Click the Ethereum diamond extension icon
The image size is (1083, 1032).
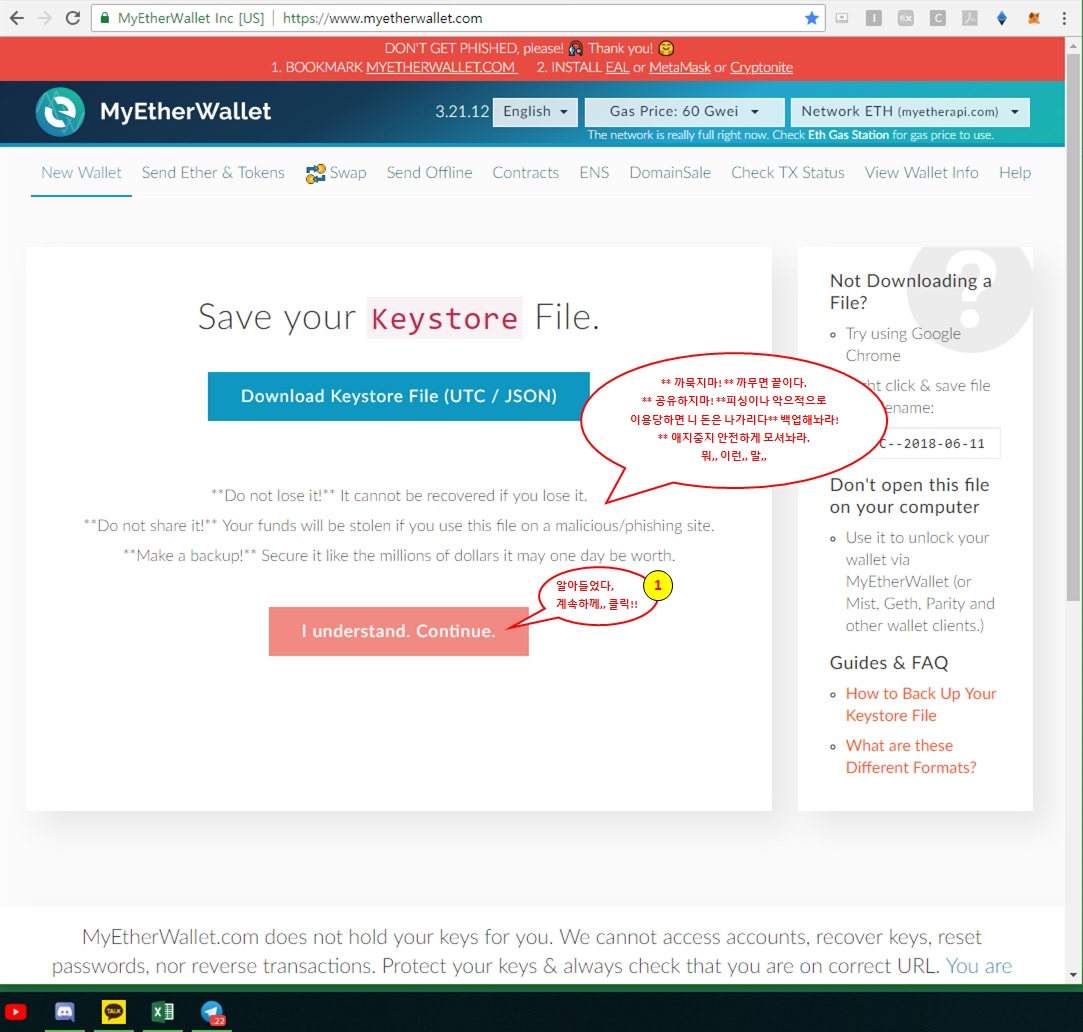point(1001,19)
